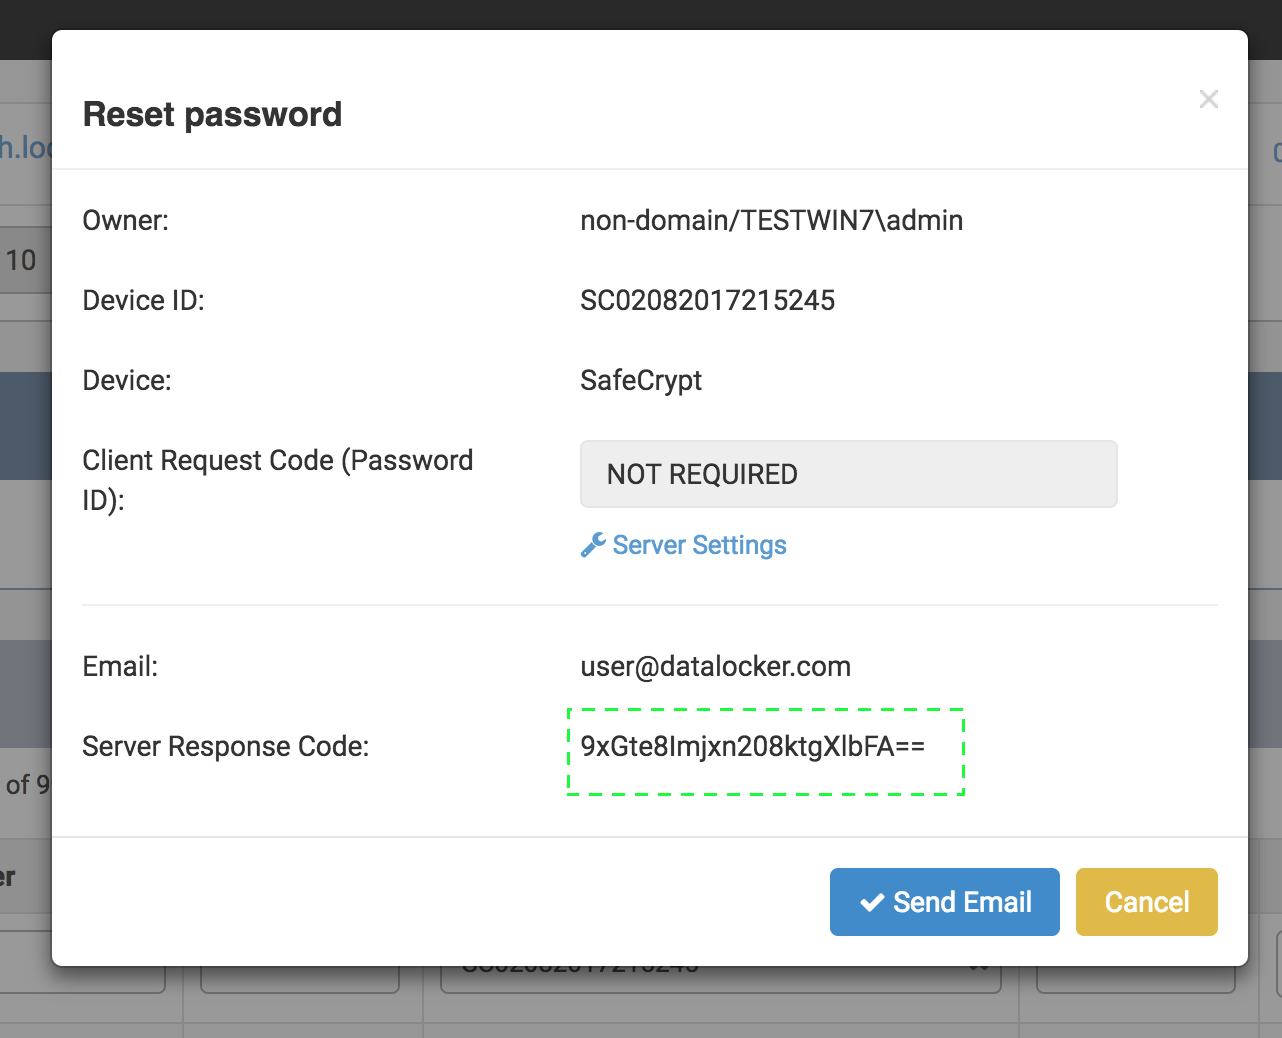Screen dimensions: 1282x1038
Task: Click the Reset password heading
Action: click(212, 115)
